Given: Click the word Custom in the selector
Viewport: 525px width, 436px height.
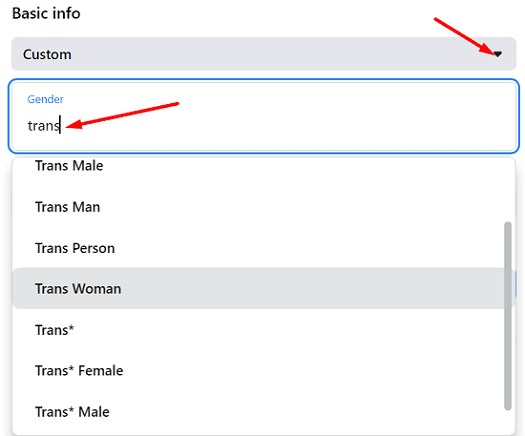Looking at the screenshot, I should click(47, 54).
